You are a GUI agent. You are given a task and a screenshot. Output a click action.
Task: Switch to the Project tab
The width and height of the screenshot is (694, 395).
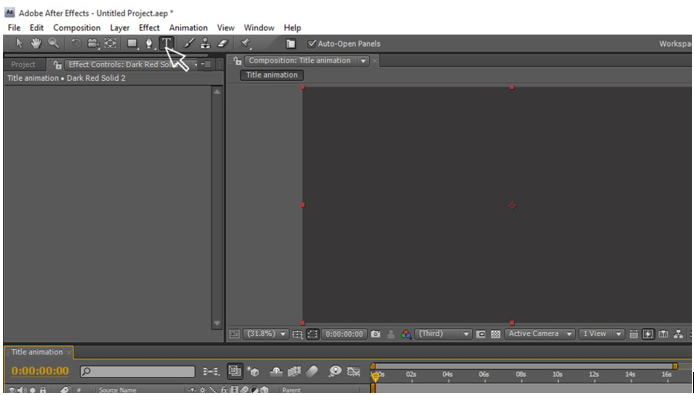(x=23, y=65)
